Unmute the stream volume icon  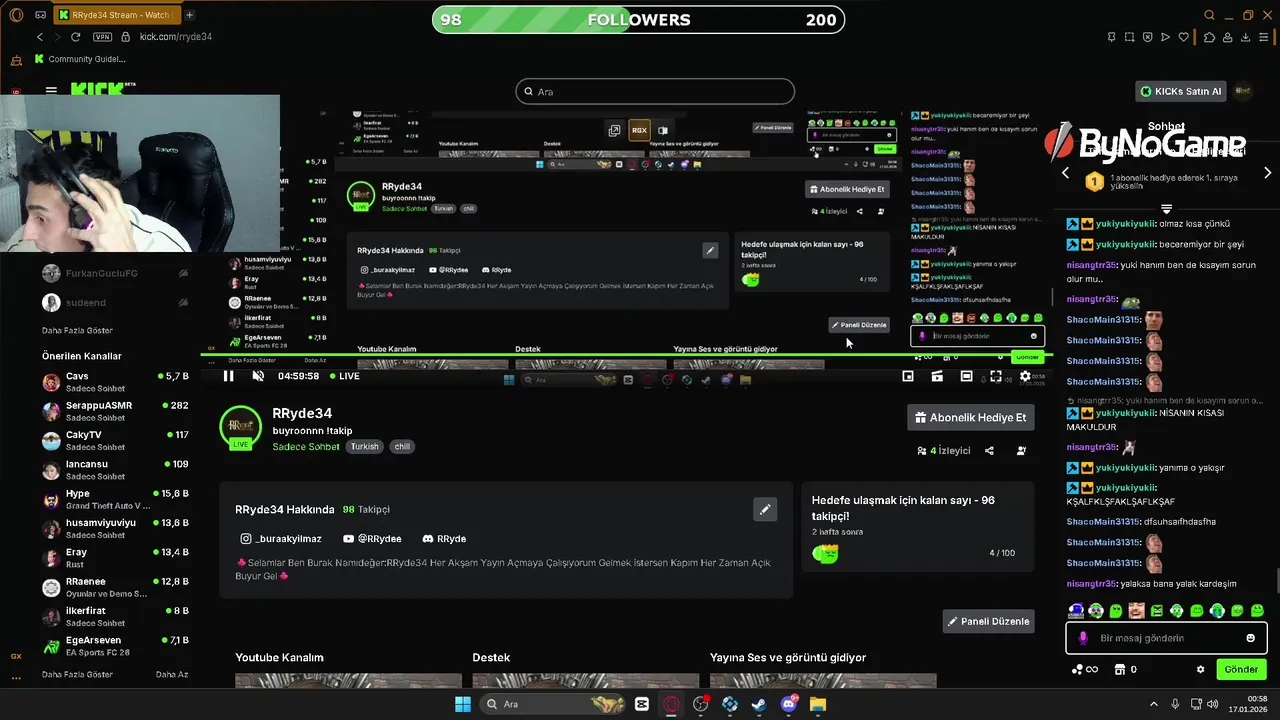pos(258,376)
